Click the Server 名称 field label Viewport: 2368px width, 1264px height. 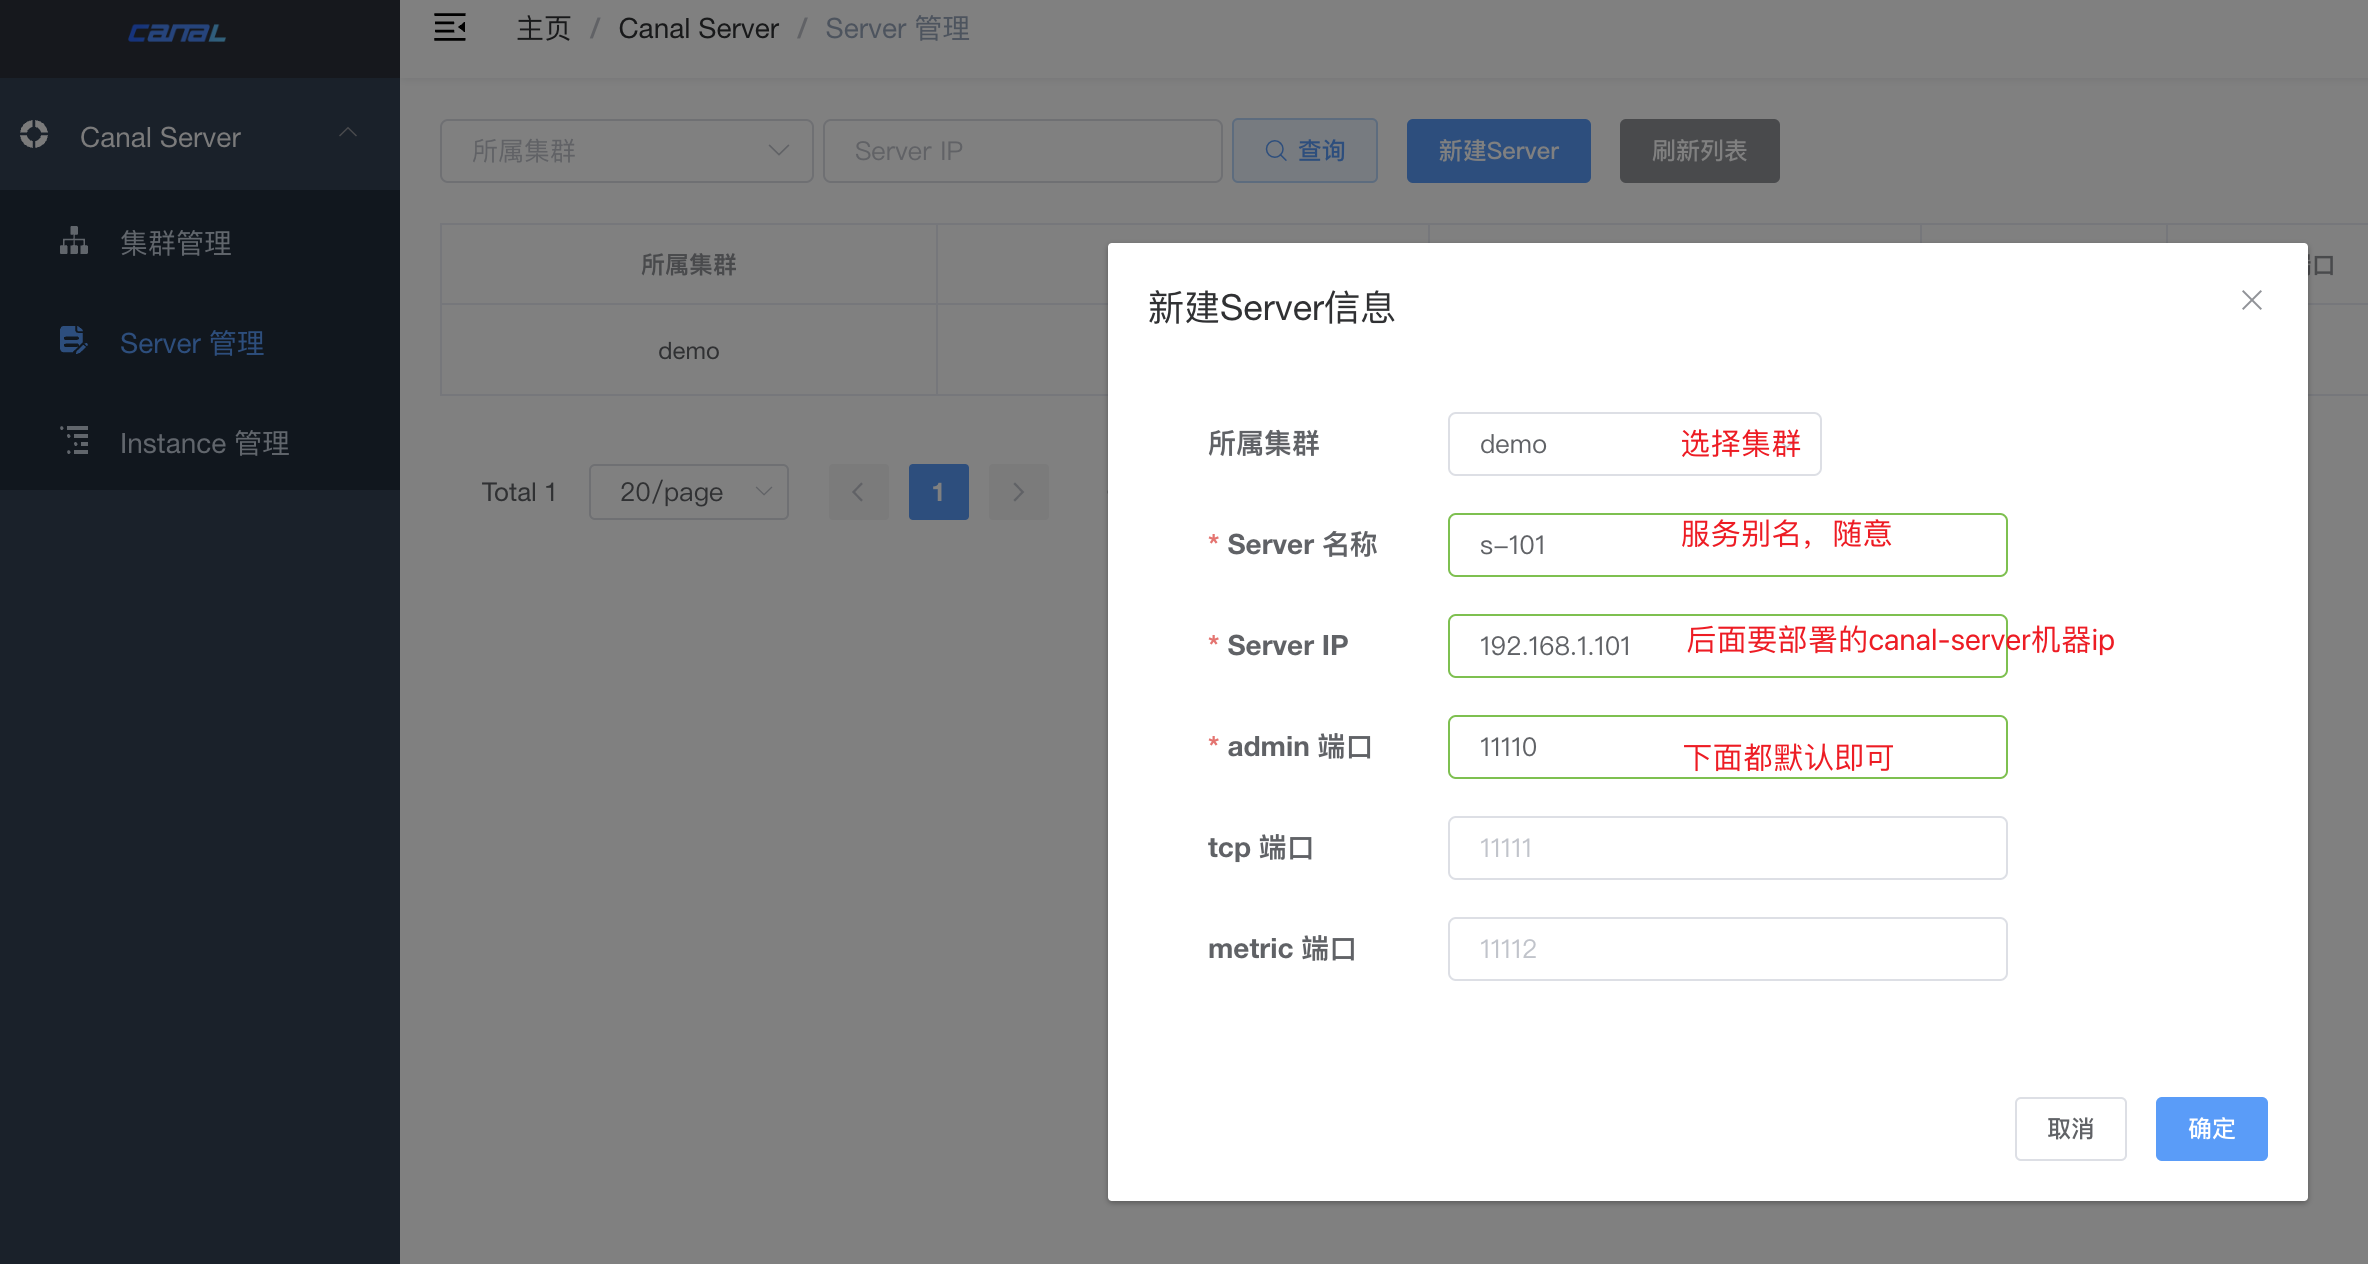[x=1302, y=545]
